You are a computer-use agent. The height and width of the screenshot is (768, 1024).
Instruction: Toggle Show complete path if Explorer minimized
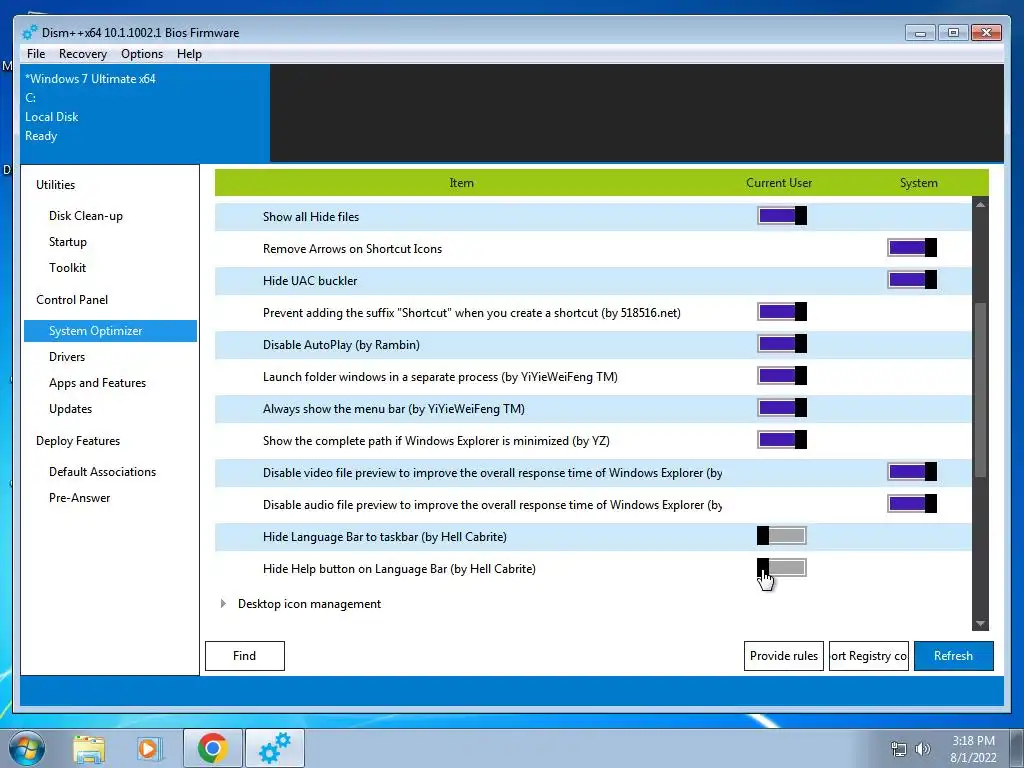tap(782, 440)
